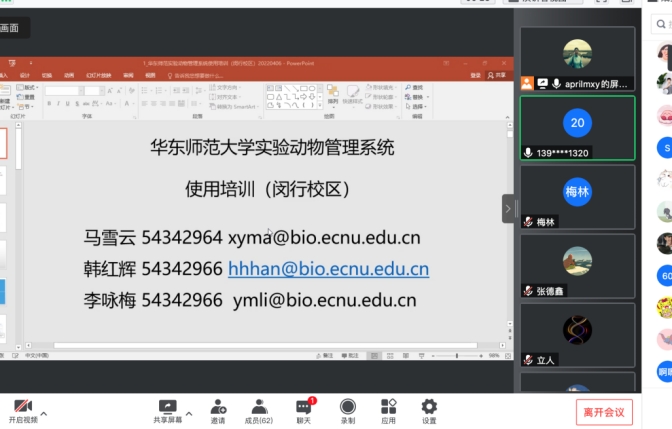
Task: Click muted microphone icon on 张德鑫 tile
Action: tap(528, 291)
